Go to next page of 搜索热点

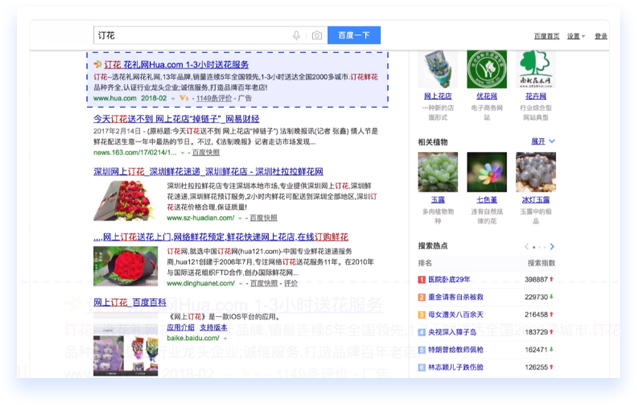point(551,247)
